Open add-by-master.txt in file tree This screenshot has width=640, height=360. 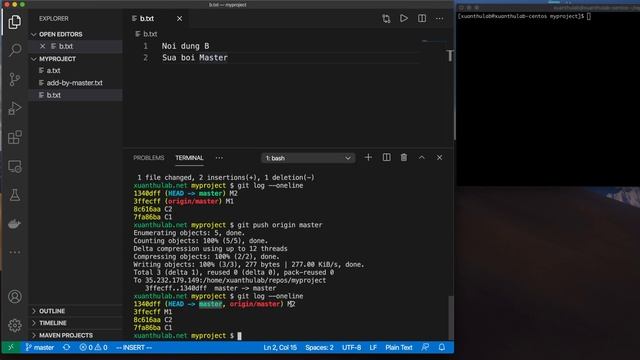[x=74, y=83]
